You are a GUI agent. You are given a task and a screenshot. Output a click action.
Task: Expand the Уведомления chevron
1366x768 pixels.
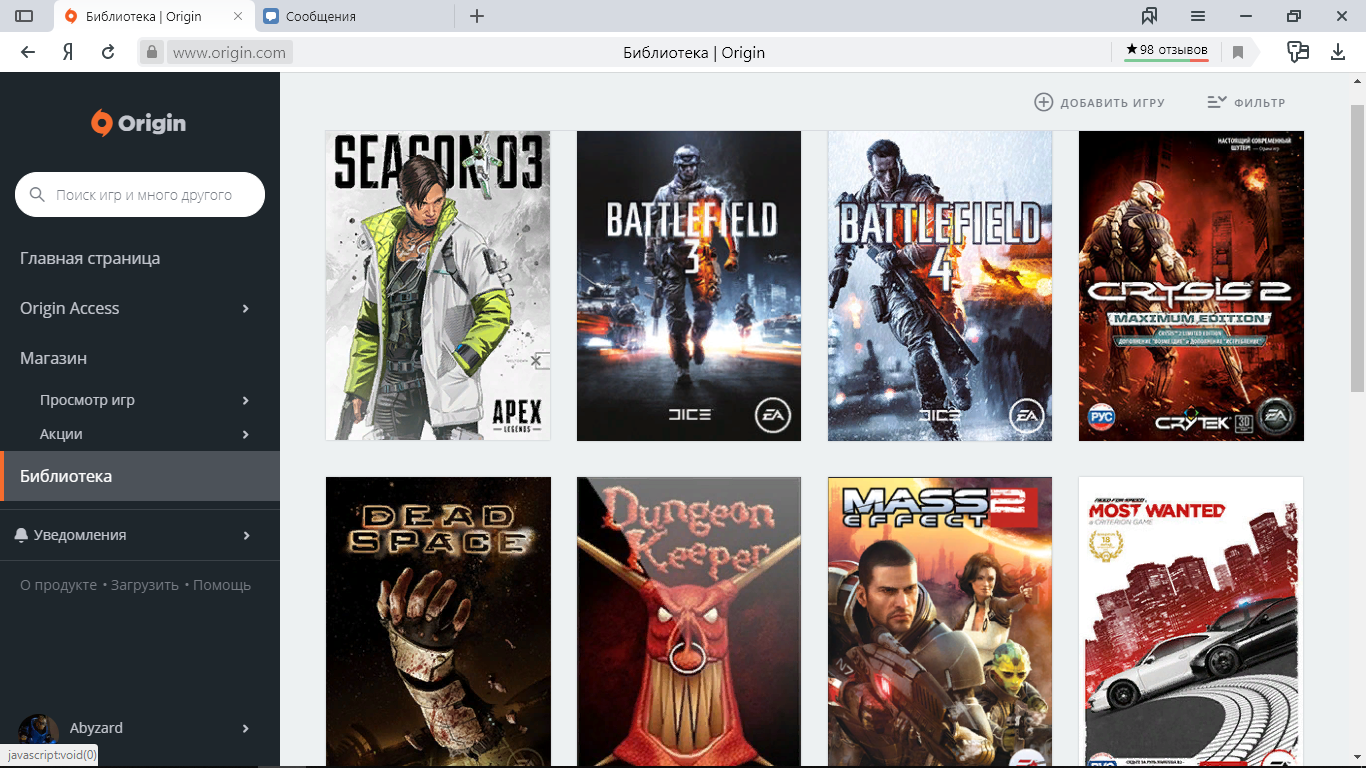tap(246, 535)
